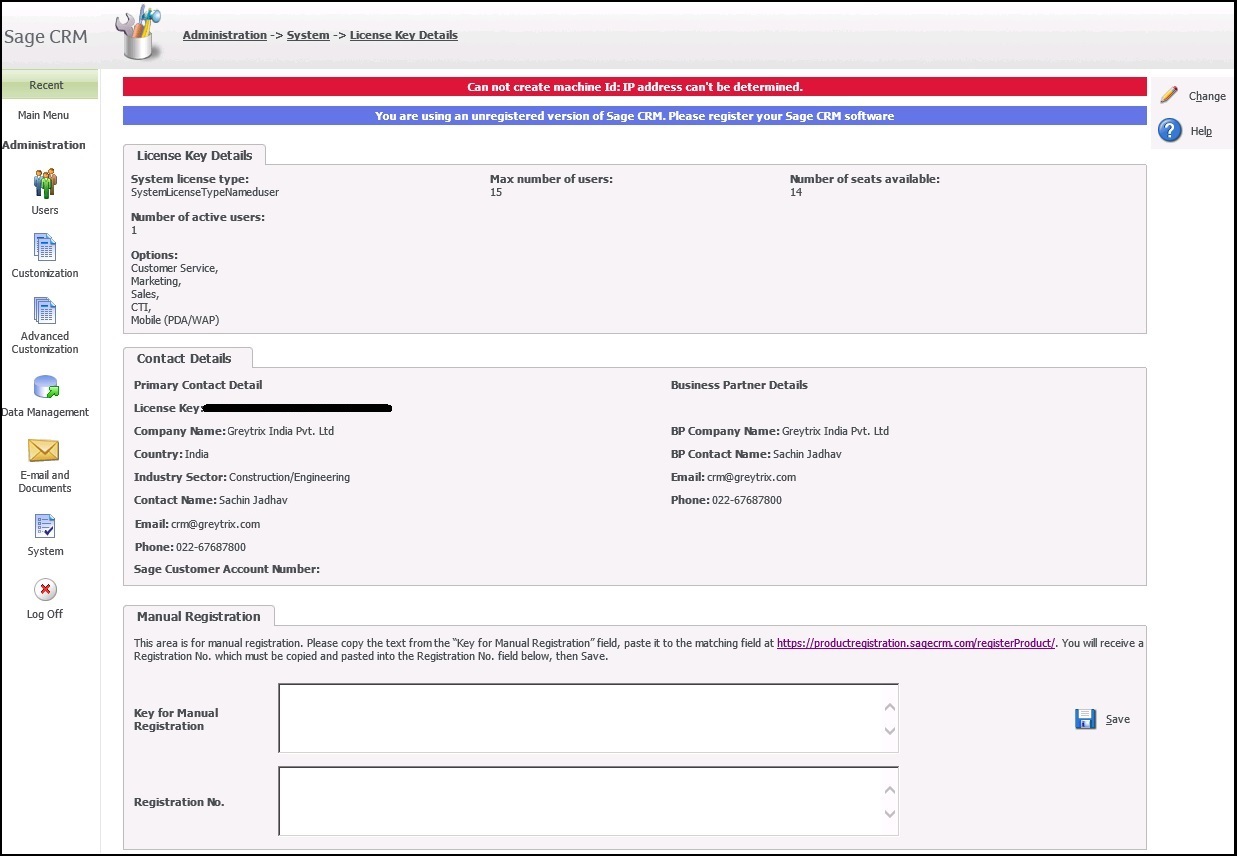Open the E-mail and Documents envelope icon

pyautogui.click(x=44, y=450)
